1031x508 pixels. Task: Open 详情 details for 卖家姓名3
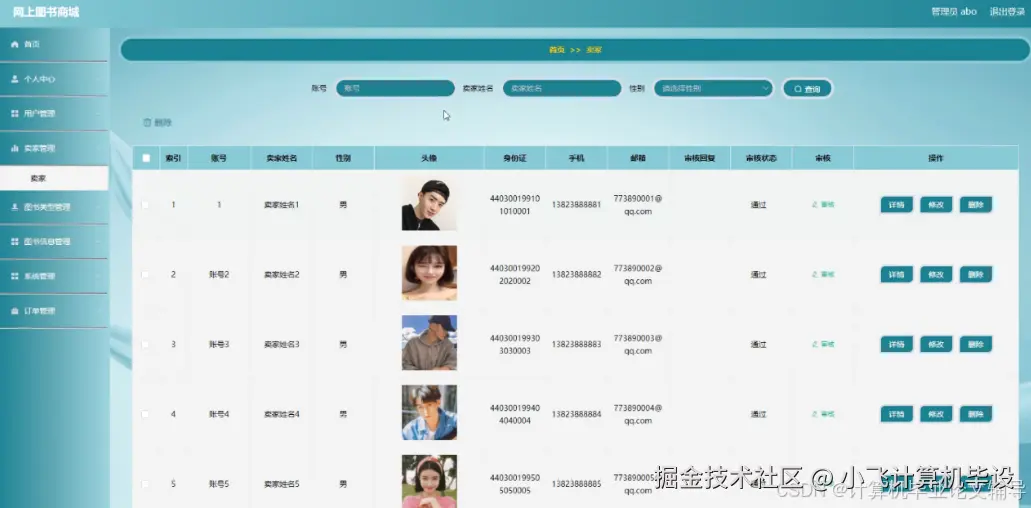click(x=896, y=344)
